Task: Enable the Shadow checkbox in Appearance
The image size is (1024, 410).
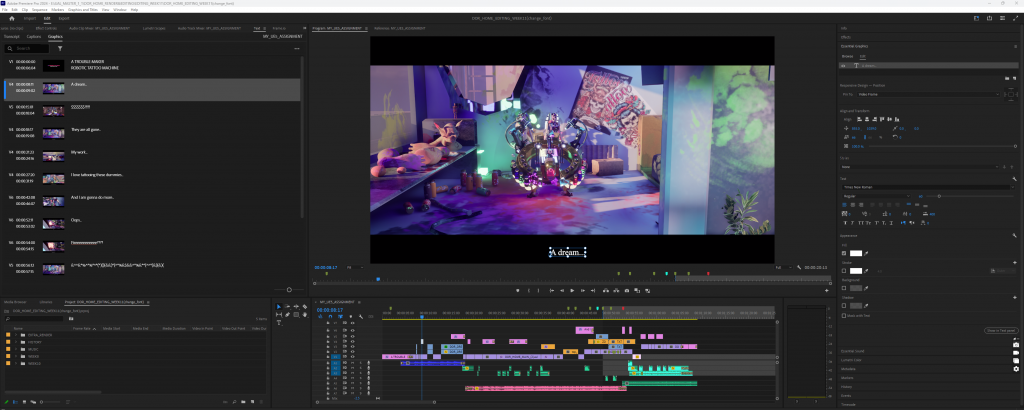Action: coord(844,305)
